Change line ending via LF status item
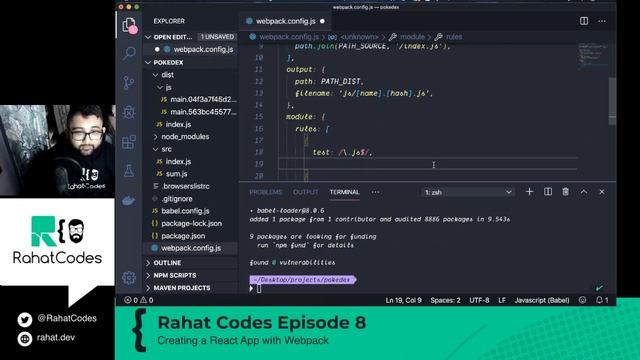 [502, 300]
